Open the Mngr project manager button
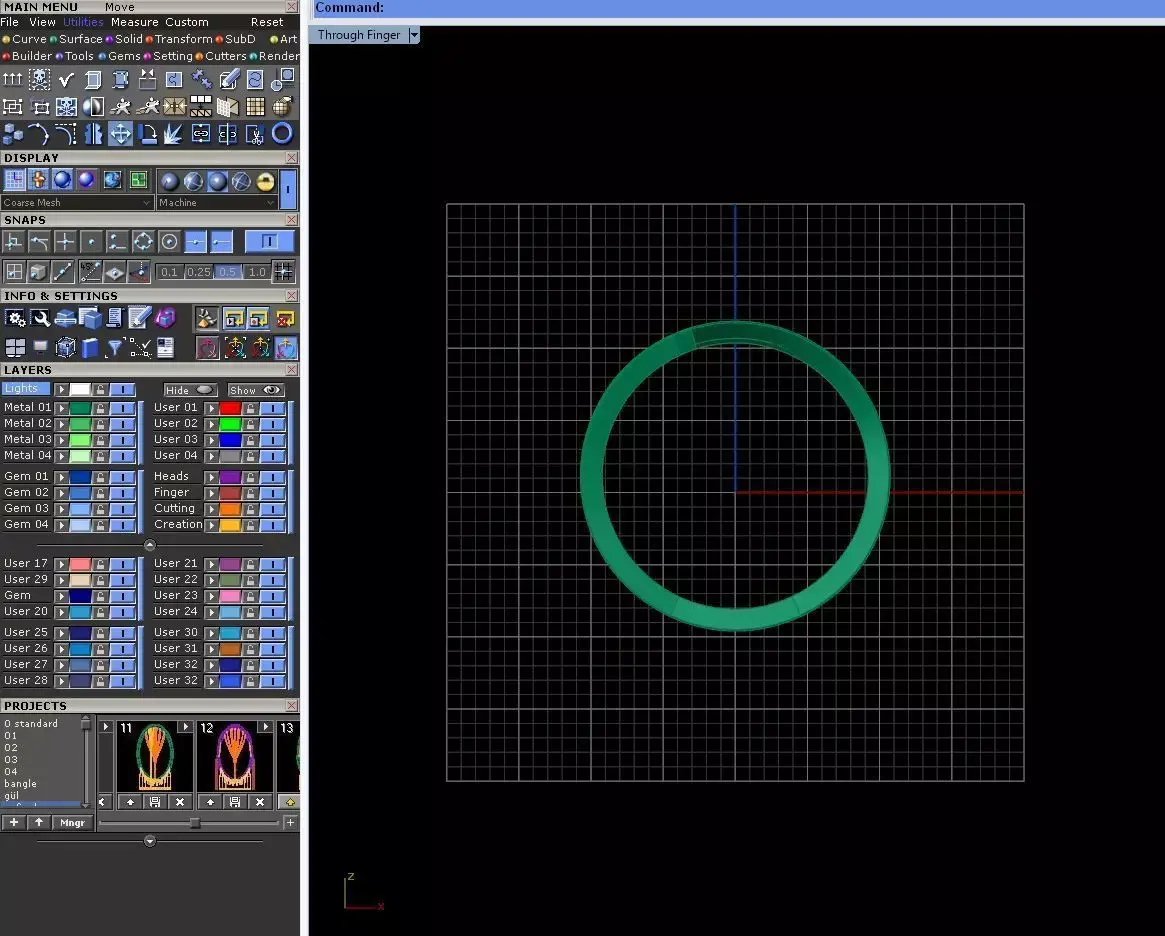 pyautogui.click(x=72, y=822)
